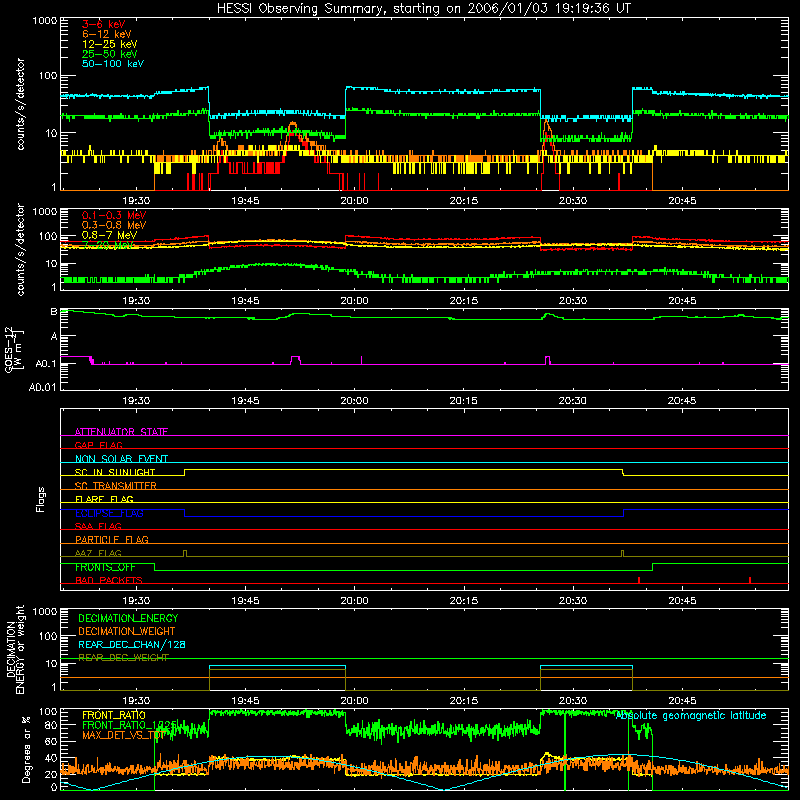Click the SC_TRANSMITTER flag label

click(116, 485)
